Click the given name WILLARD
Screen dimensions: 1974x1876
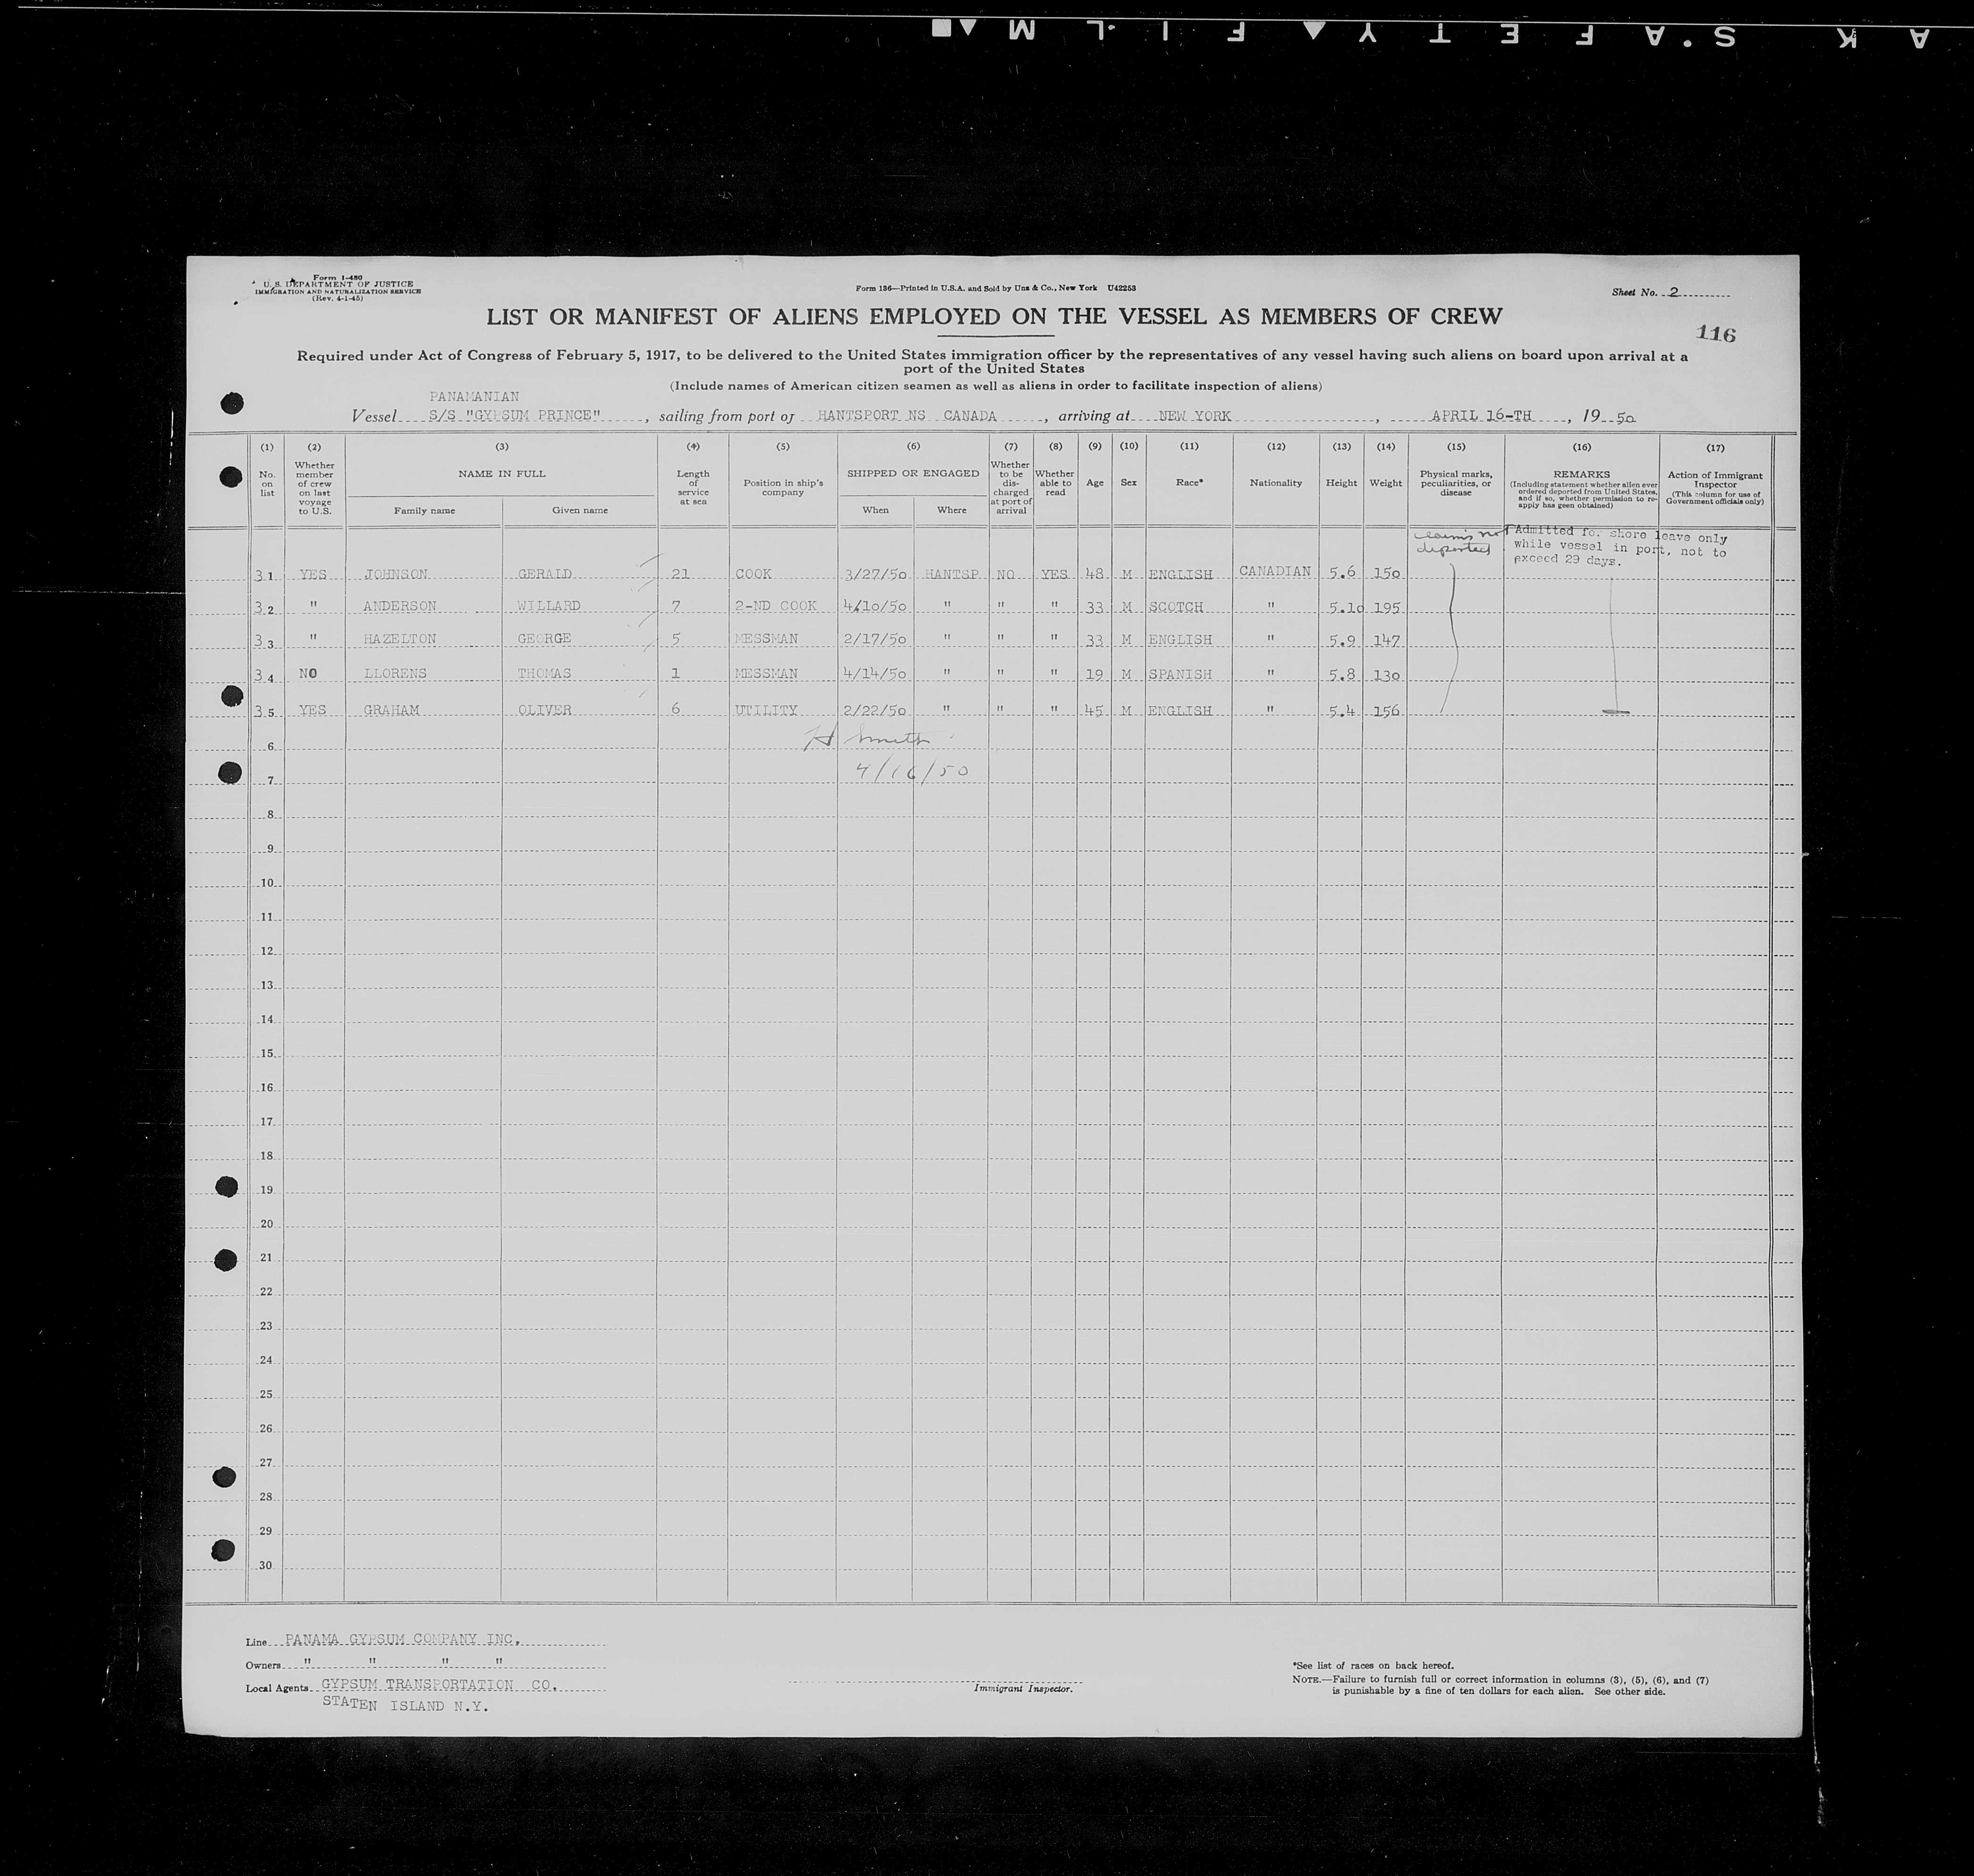click(x=548, y=606)
